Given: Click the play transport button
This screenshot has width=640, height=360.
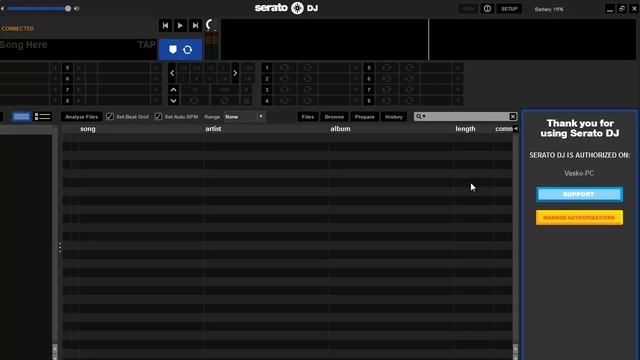Looking at the screenshot, I should tap(180, 25).
